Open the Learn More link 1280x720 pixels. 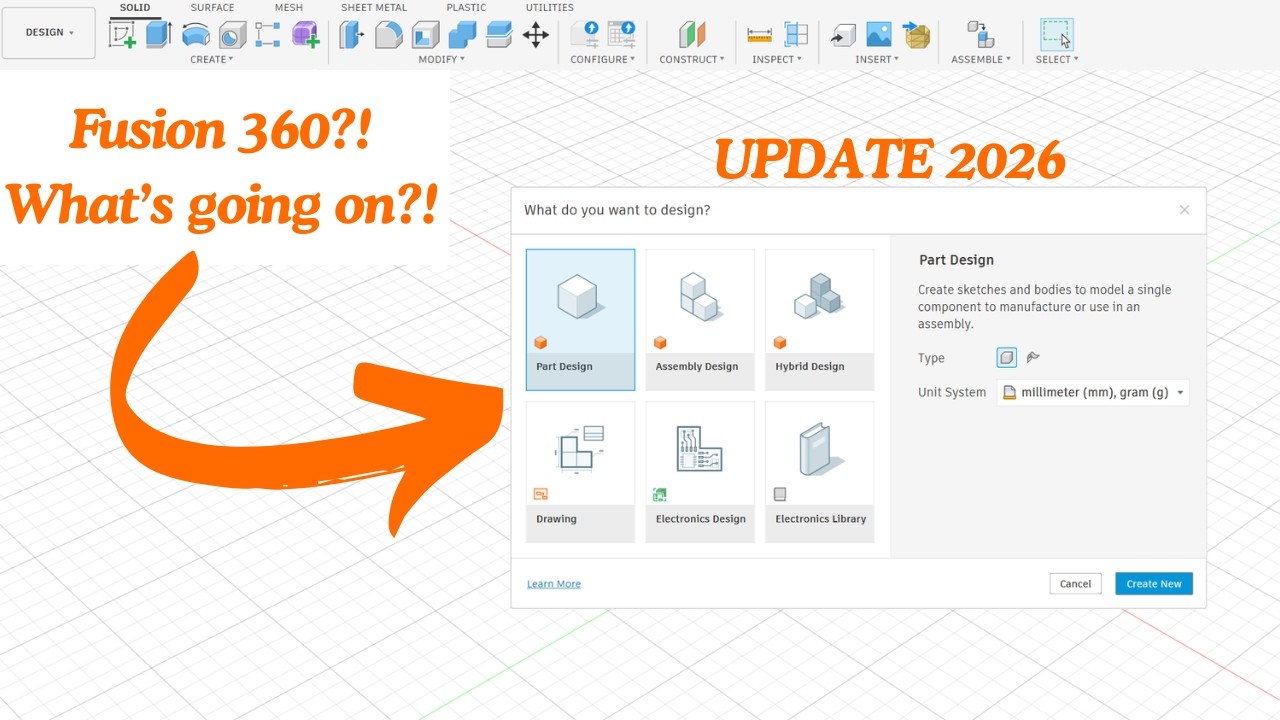coord(554,584)
